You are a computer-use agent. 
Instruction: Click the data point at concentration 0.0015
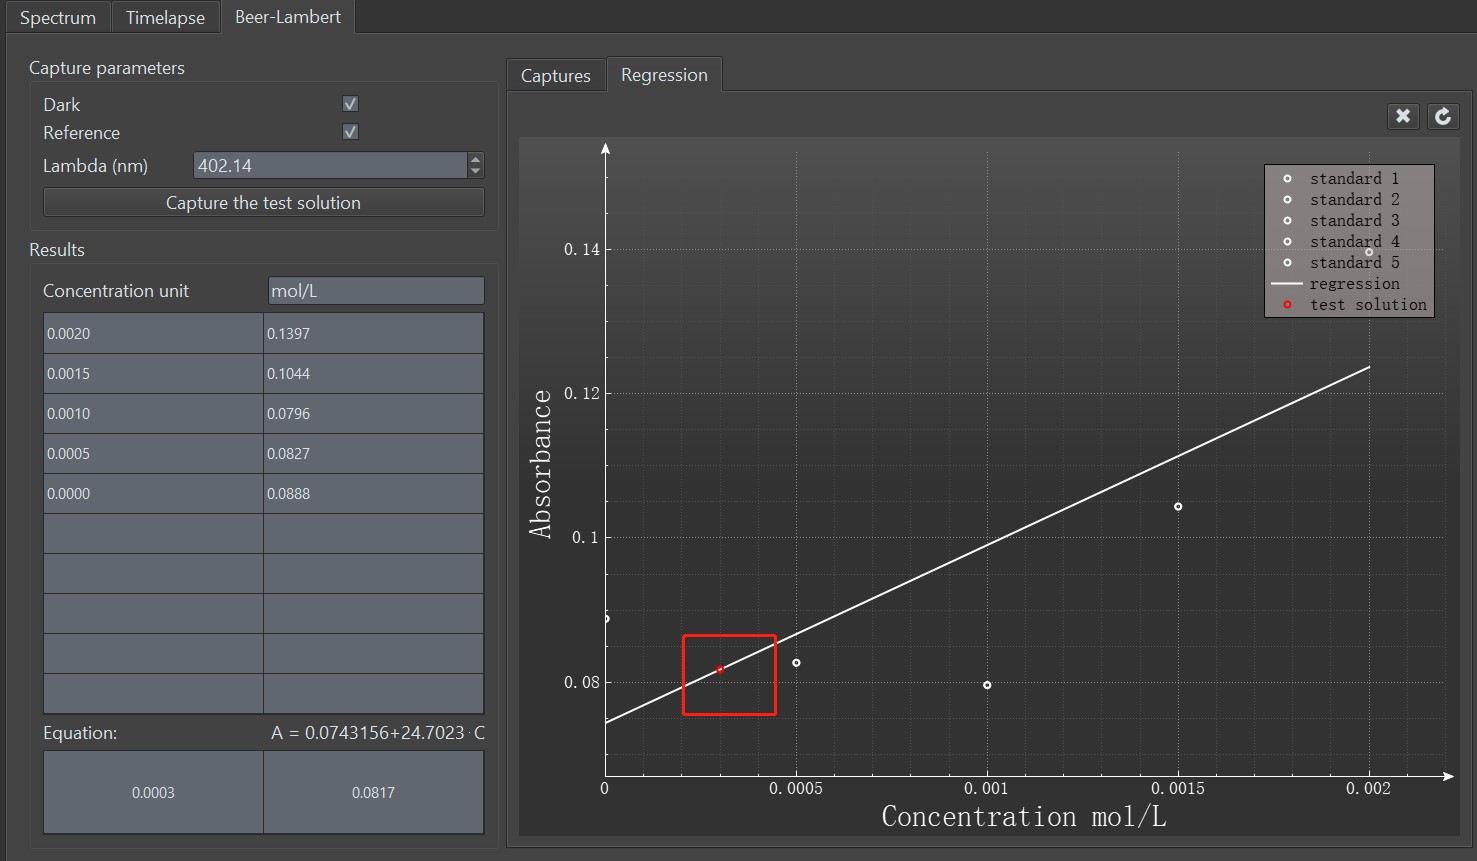(1178, 506)
